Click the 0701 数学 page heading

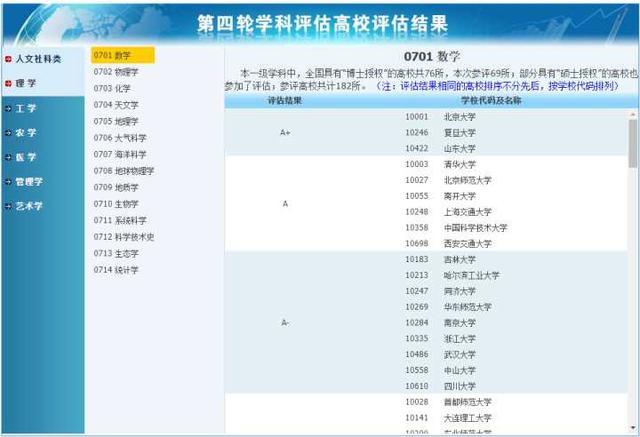[431, 56]
